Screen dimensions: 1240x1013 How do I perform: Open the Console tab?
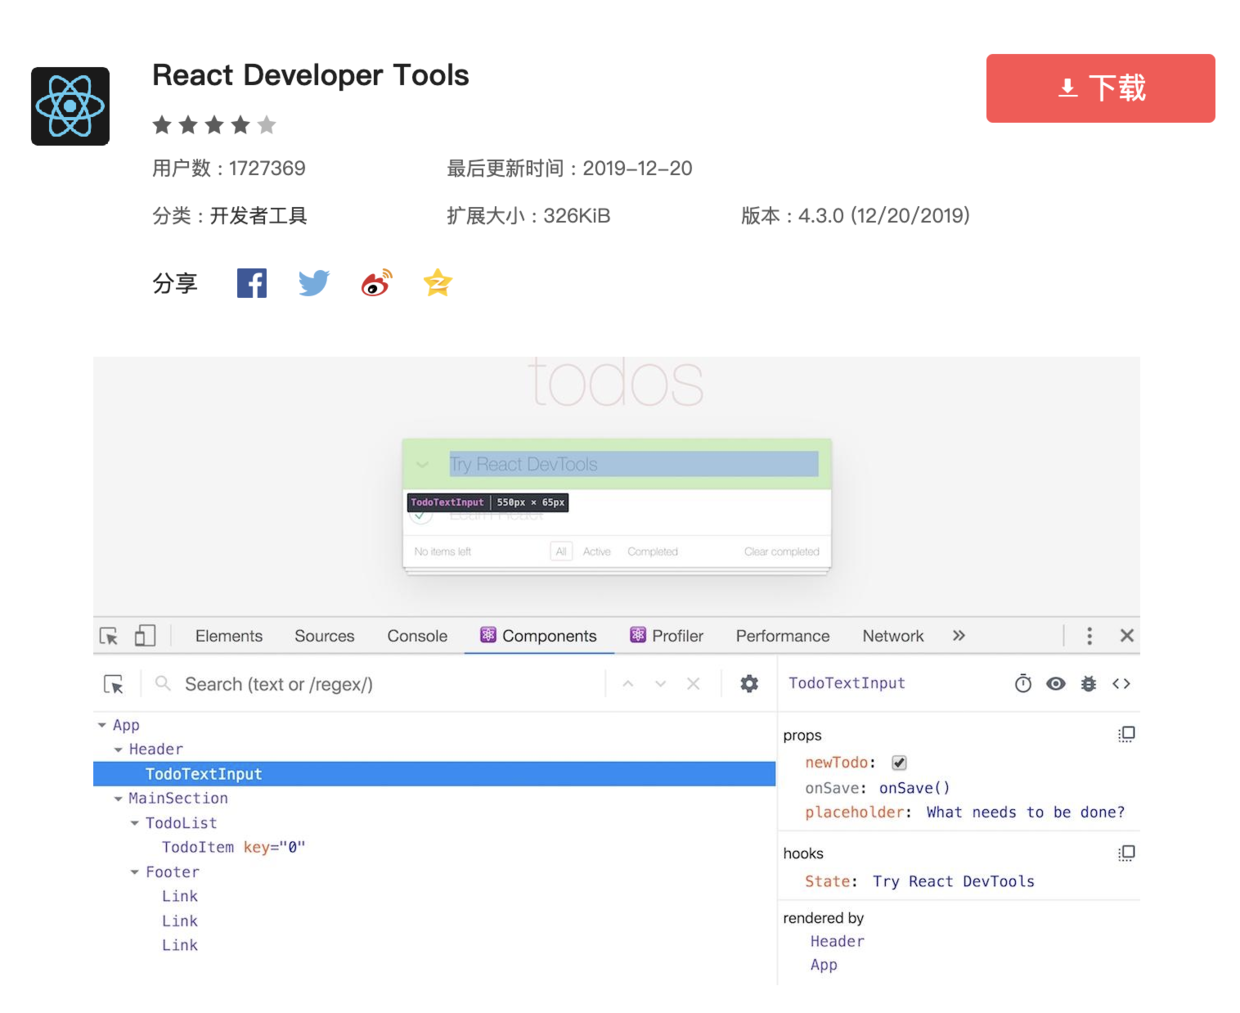pyautogui.click(x=417, y=636)
